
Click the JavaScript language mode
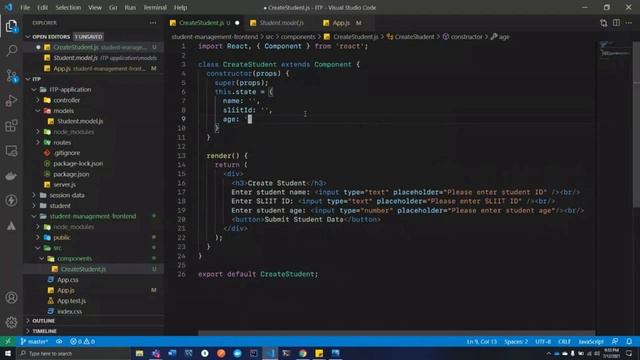591,341
